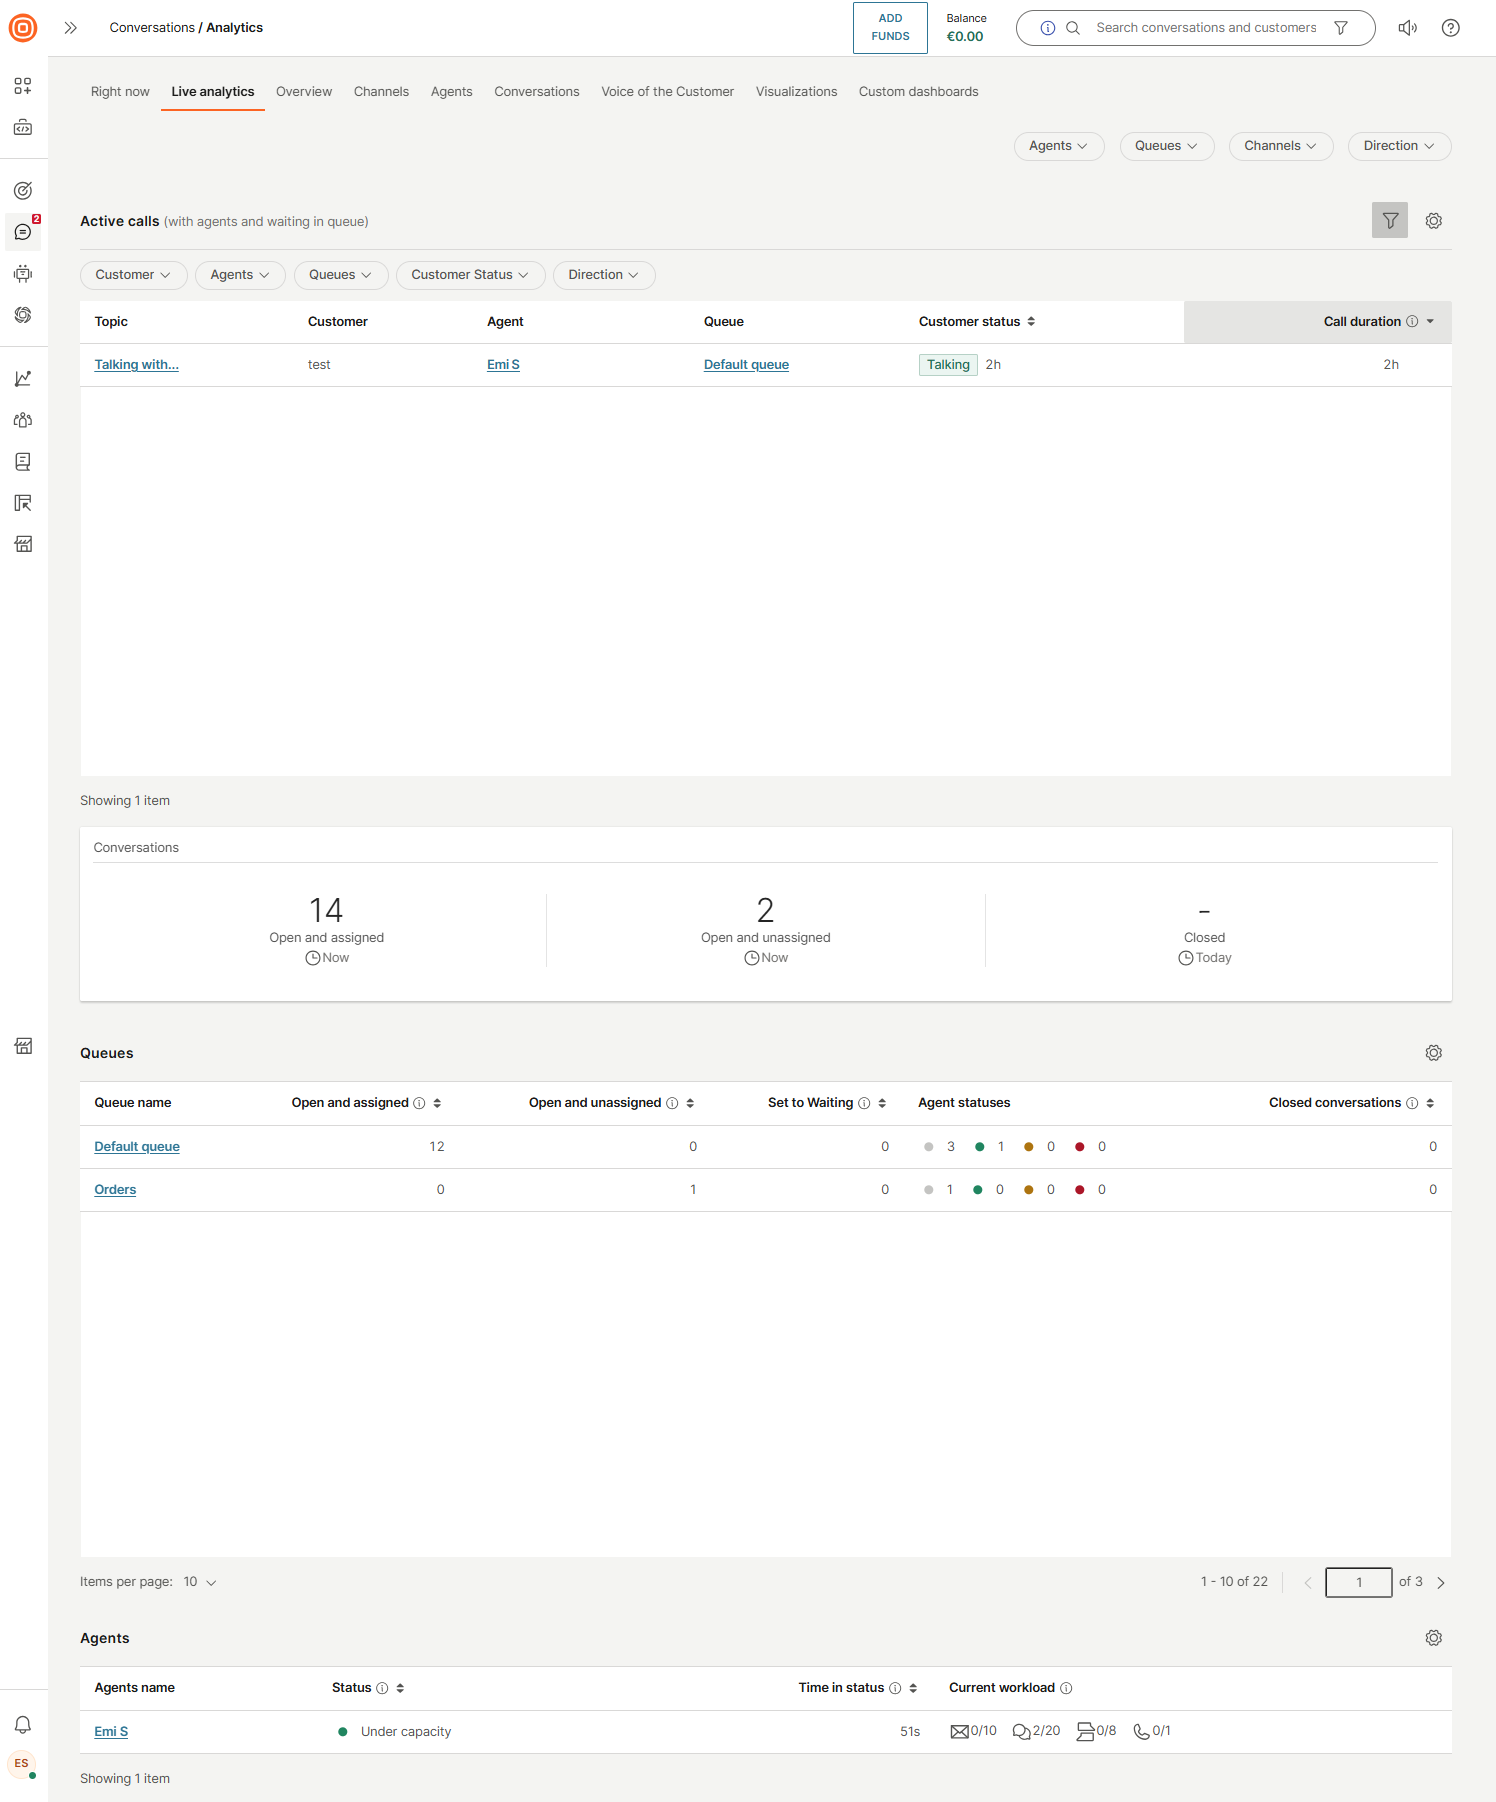1496x1802 pixels.
Task: Switch to Agents tab
Action: pyautogui.click(x=451, y=92)
